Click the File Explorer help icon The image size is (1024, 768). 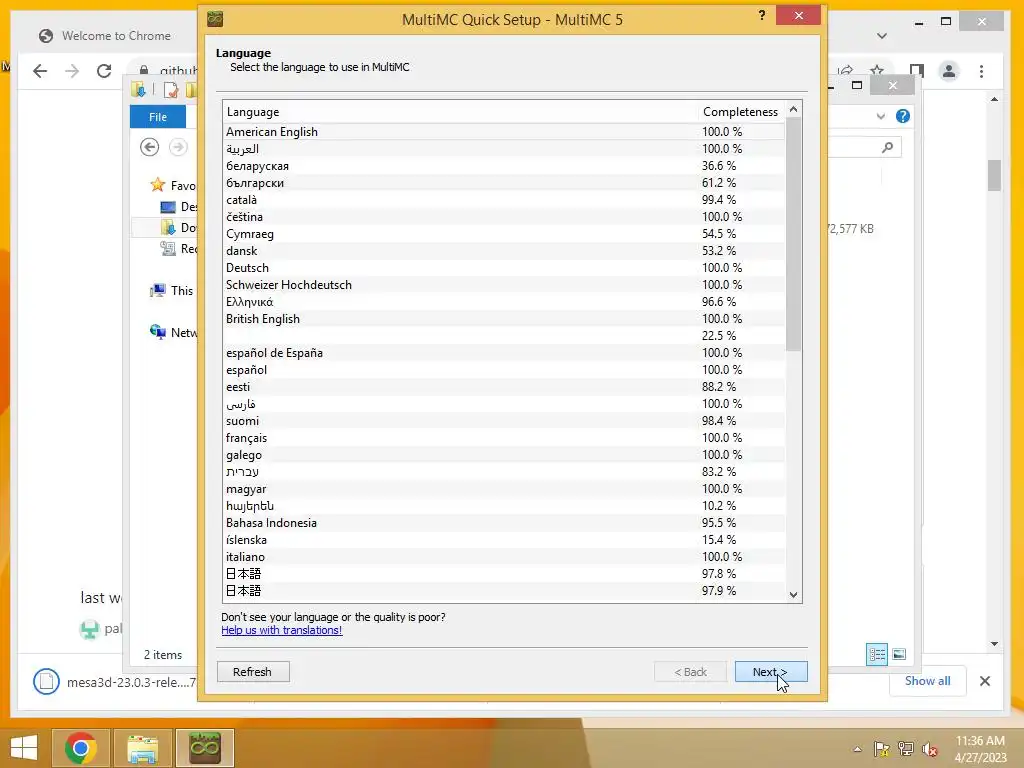903,116
